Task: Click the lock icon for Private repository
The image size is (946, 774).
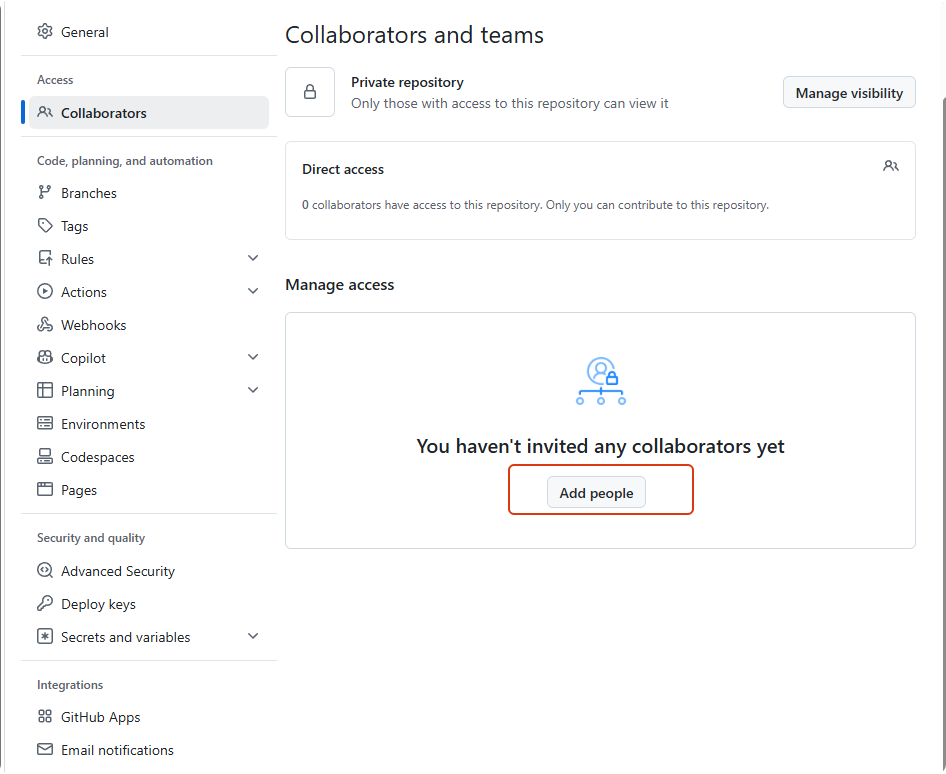Action: [x=310, y=92]
